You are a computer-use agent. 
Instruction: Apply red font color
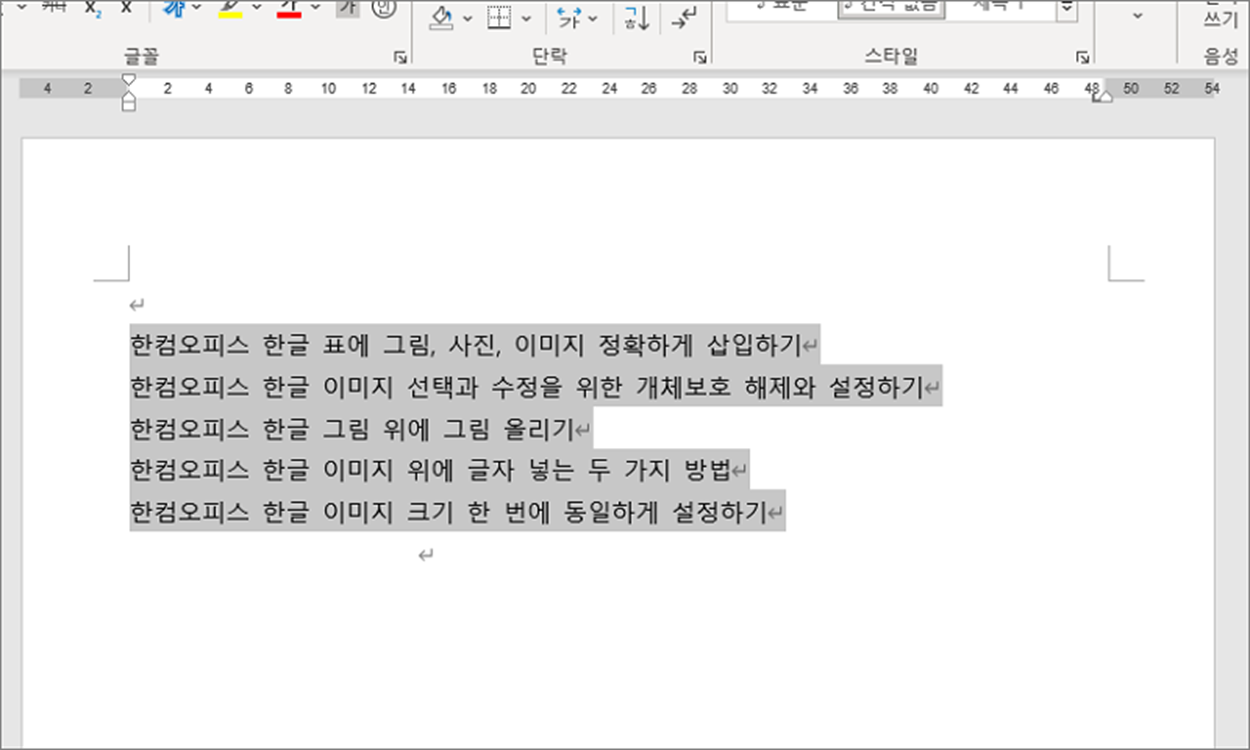click(289, 9)
